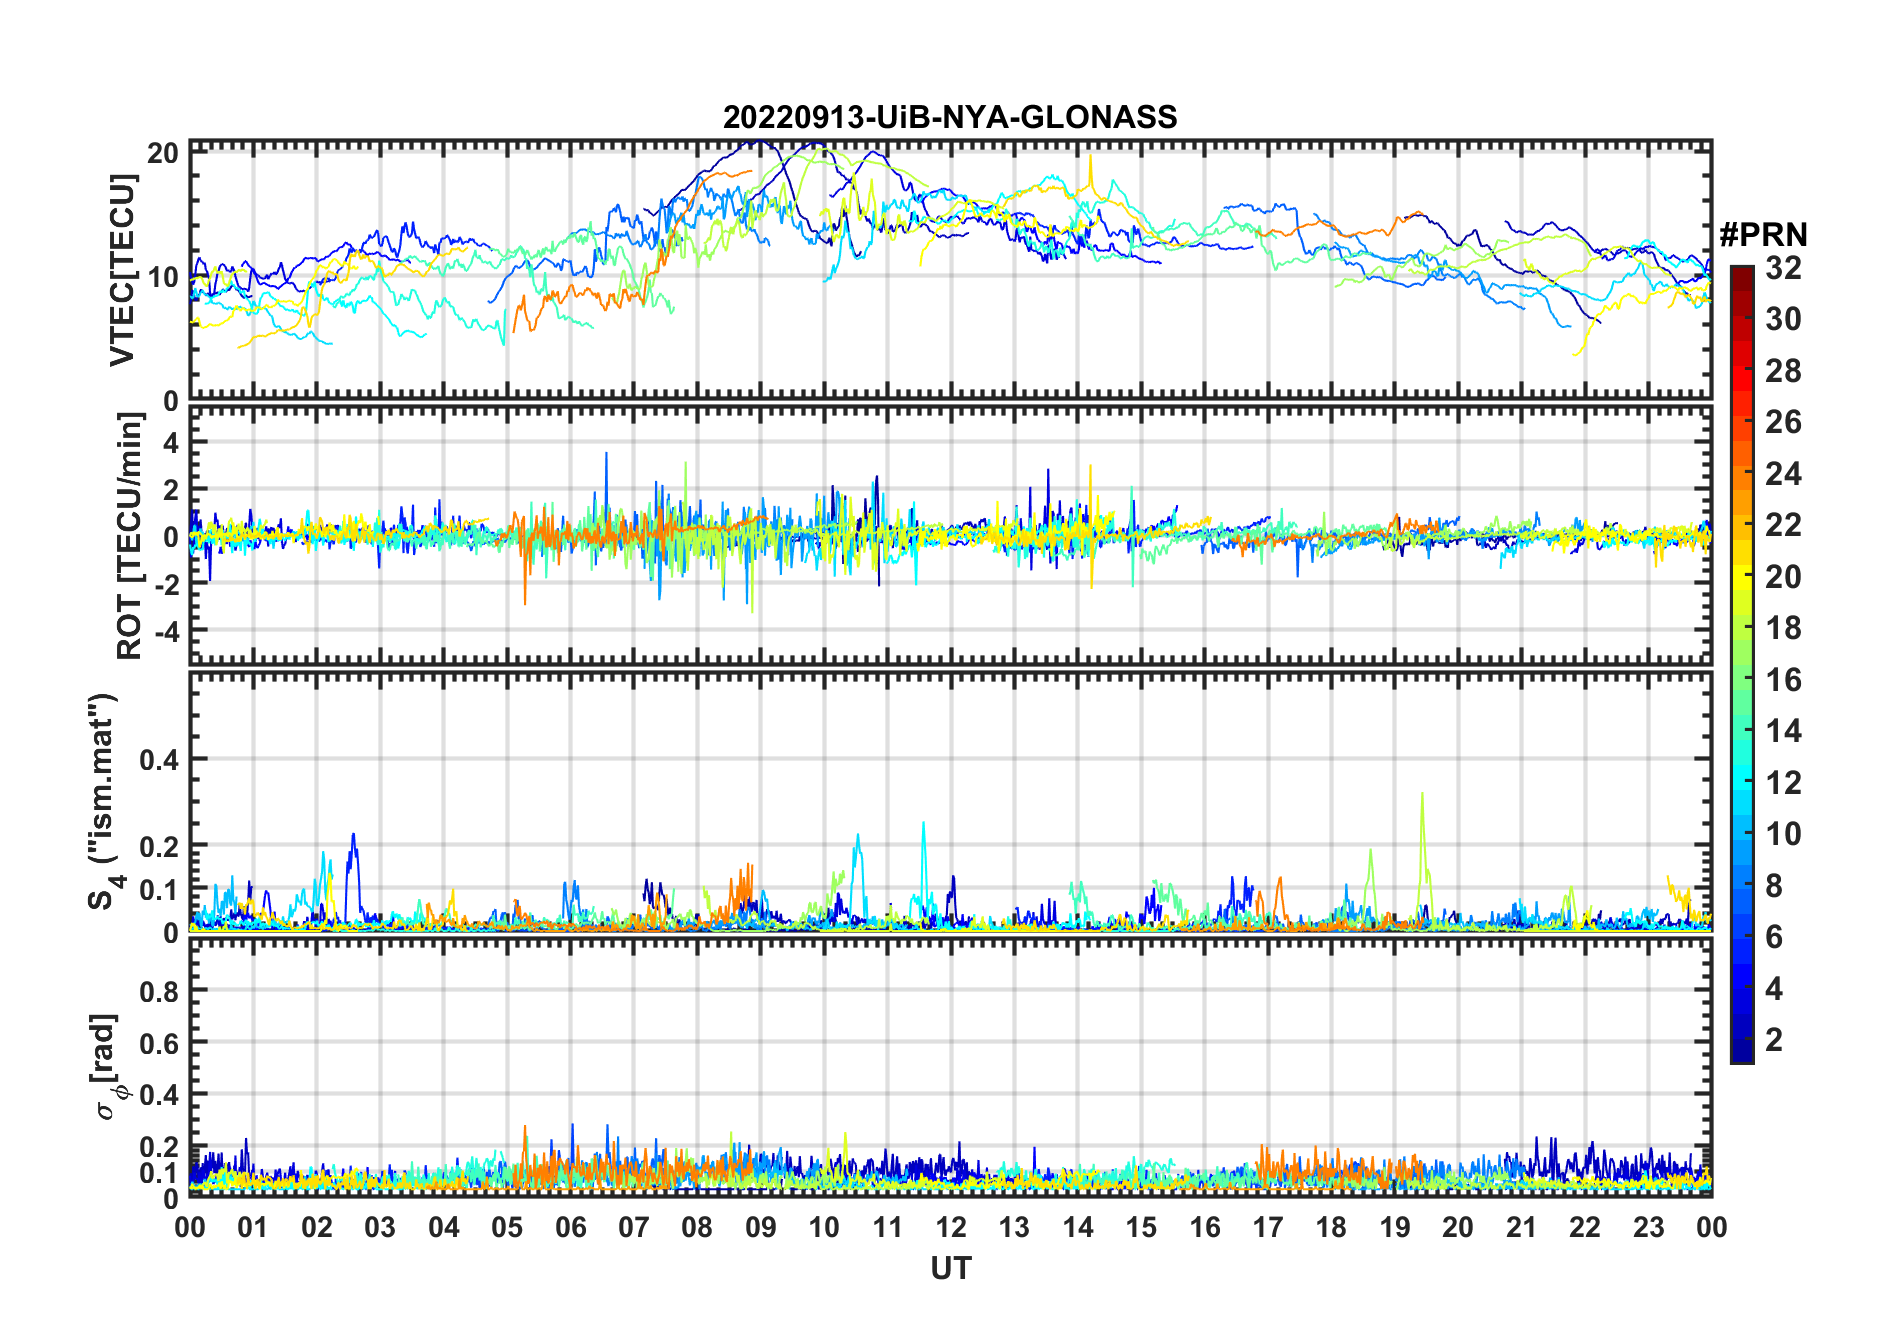Click S4 y-axis tick label 0.2
1902x1330 pixels.
tap(159, 846)
